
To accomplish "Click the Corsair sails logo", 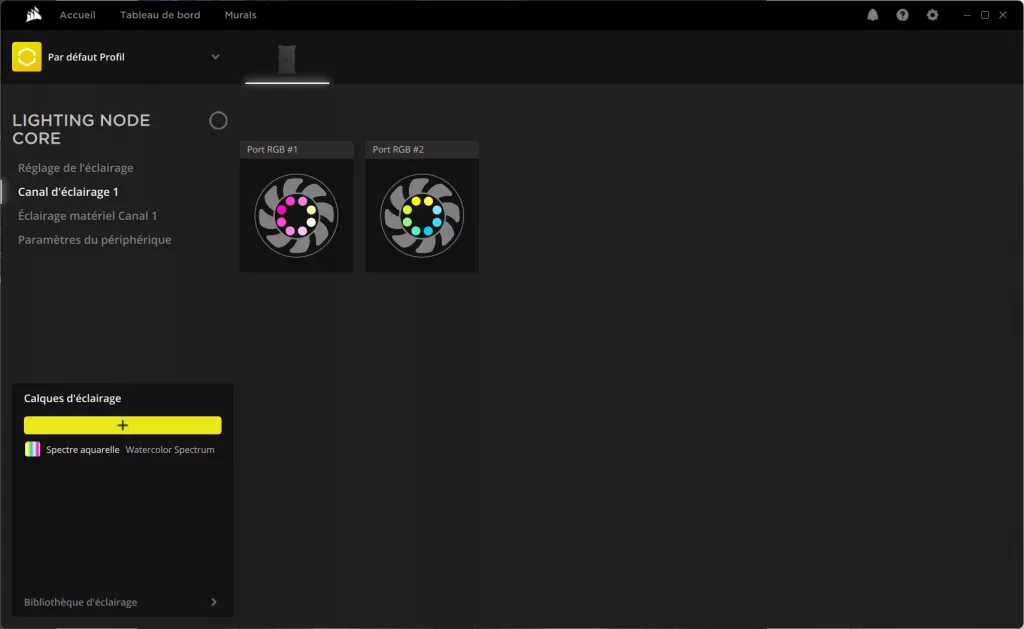I will 33,14.
